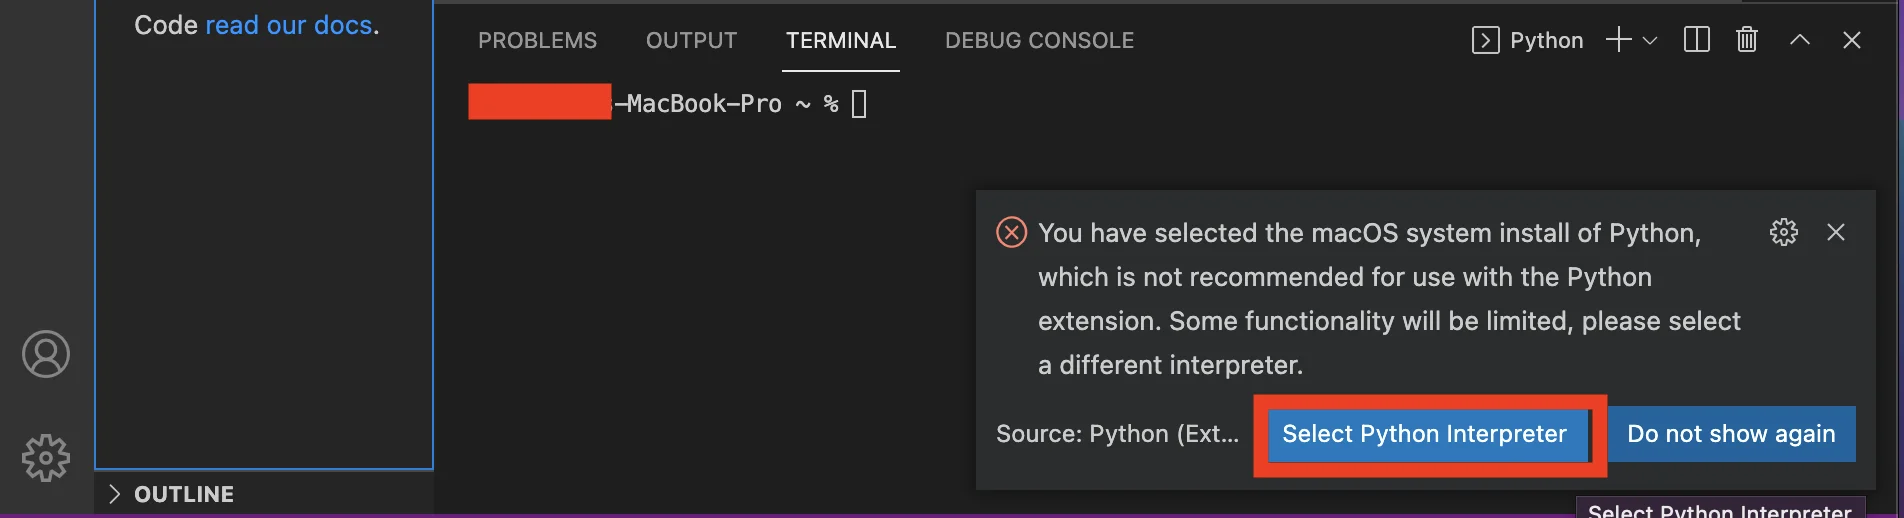Maximize panel with the up chevron
The image size is (1904, 518).
click(x=1800, y=40)
